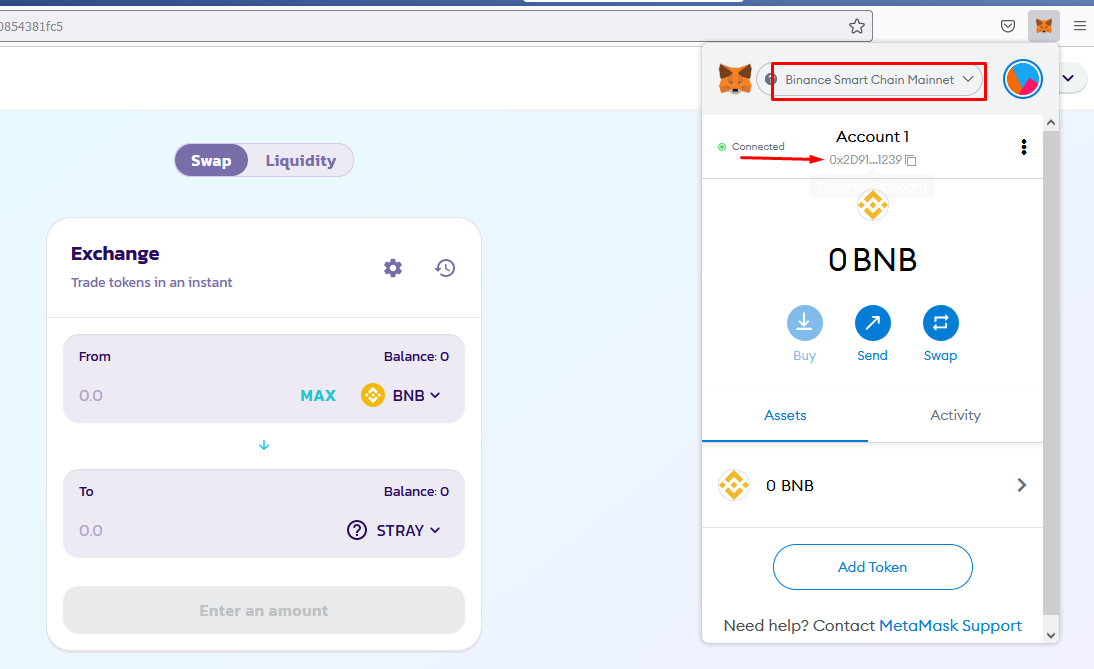This screenshot has height=669, width=1094.
Task: Click the Send arrow icon
Action: pyautogui.click(x=873, y=323)
